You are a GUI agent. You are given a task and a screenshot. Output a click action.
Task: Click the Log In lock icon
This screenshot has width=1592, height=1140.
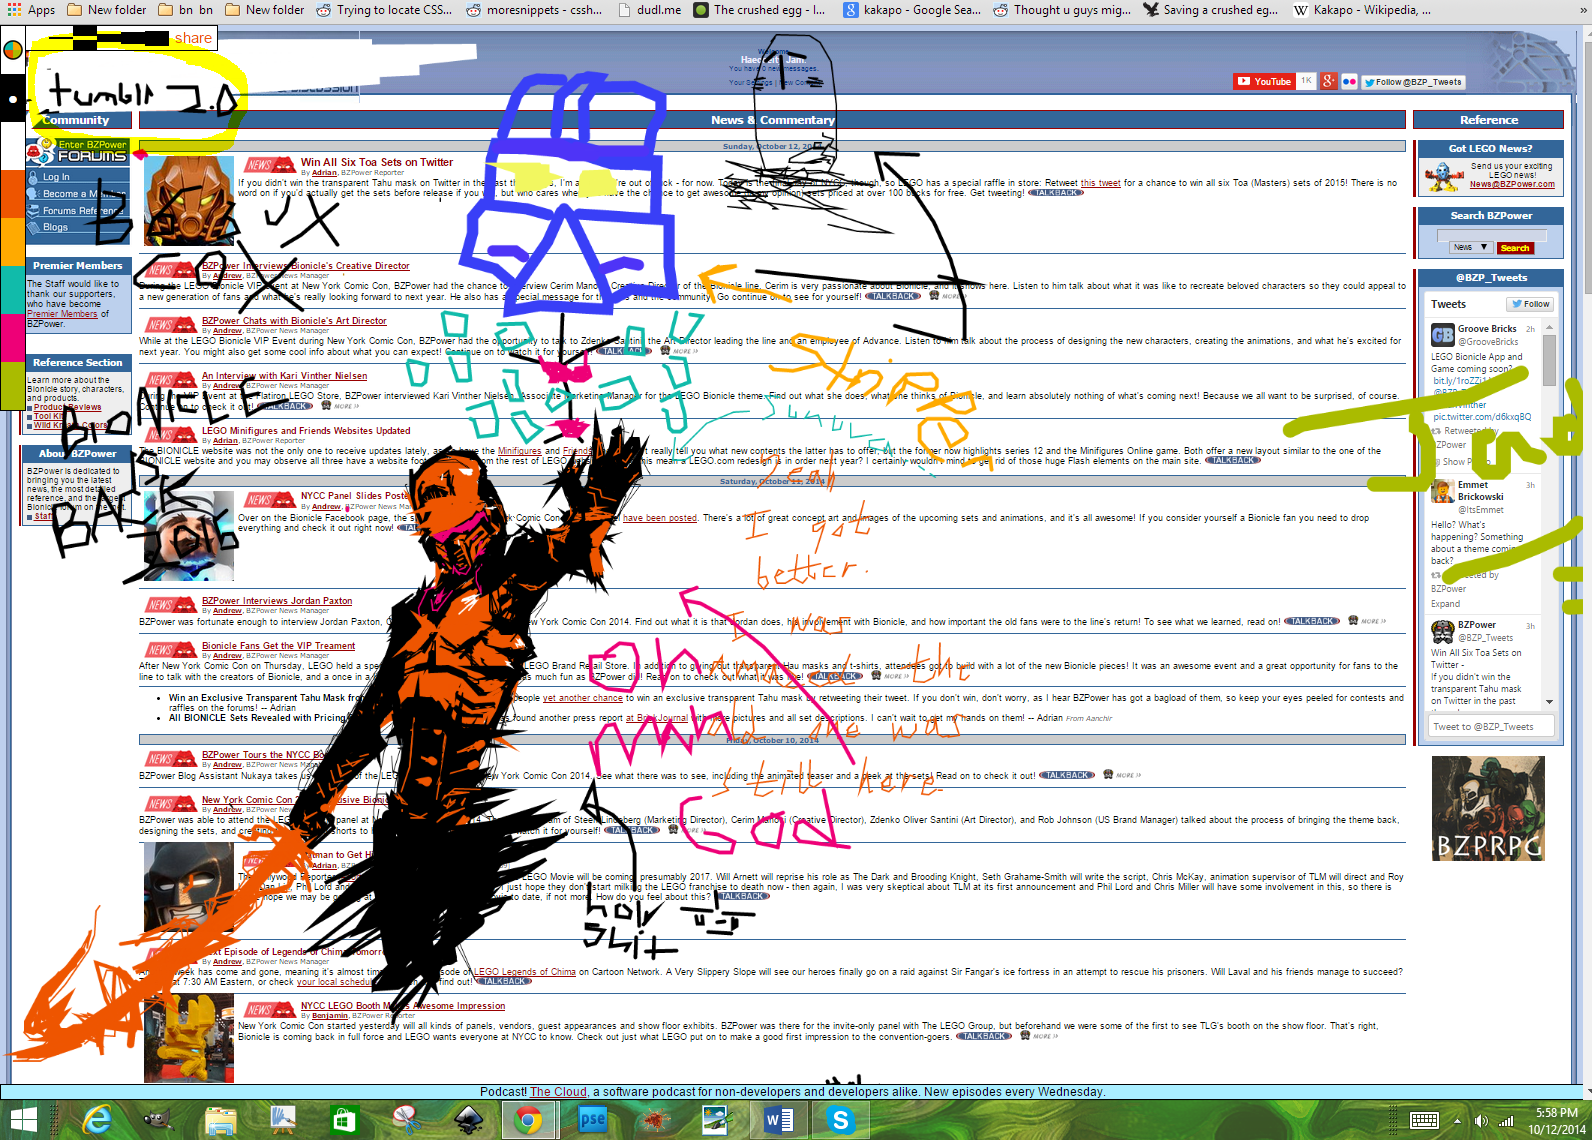[33, 177]
